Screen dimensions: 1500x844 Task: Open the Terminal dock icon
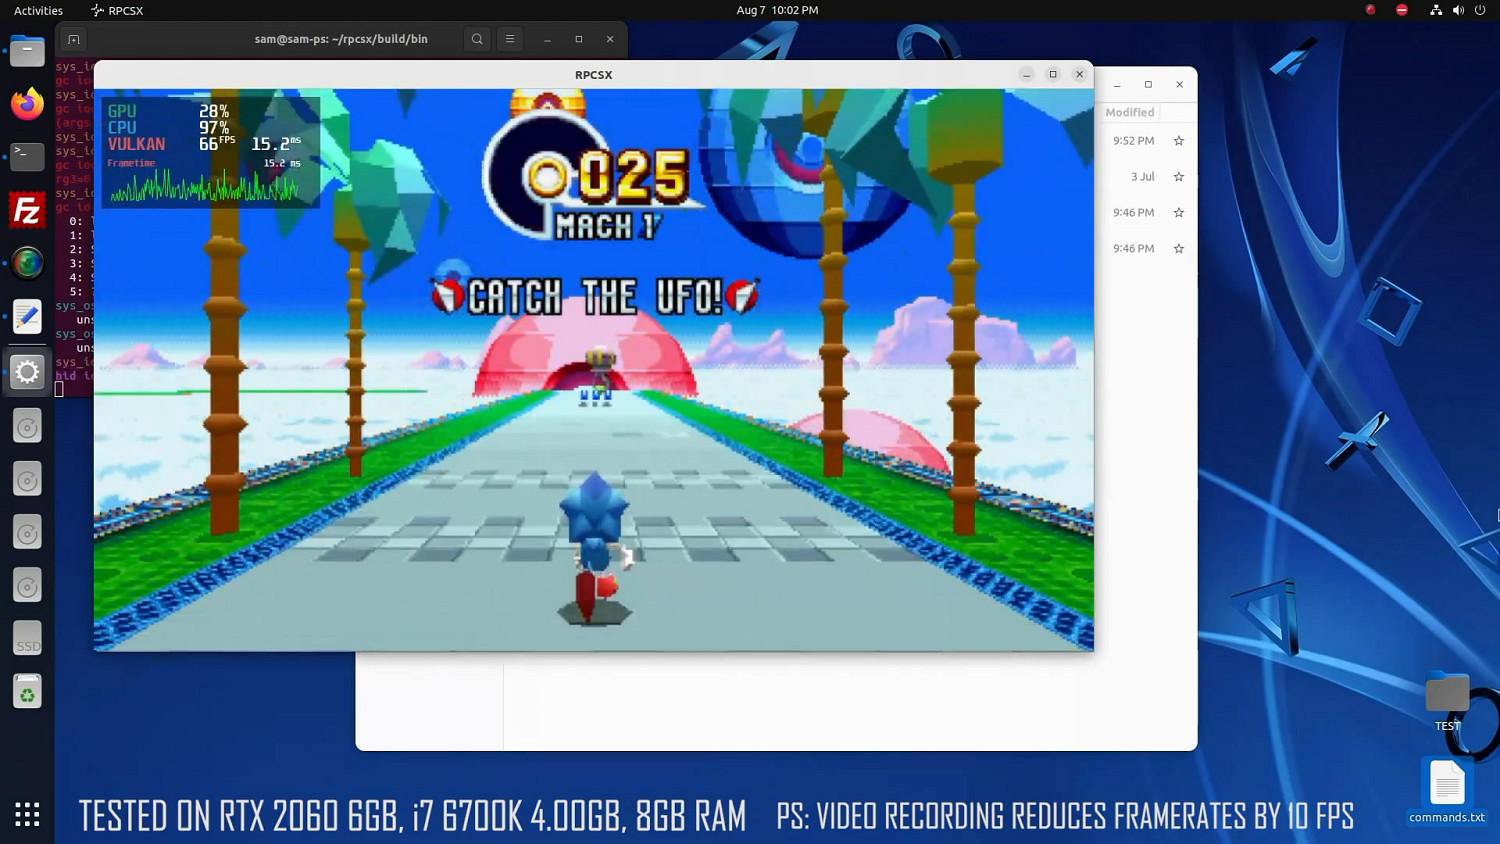(27, 157)
